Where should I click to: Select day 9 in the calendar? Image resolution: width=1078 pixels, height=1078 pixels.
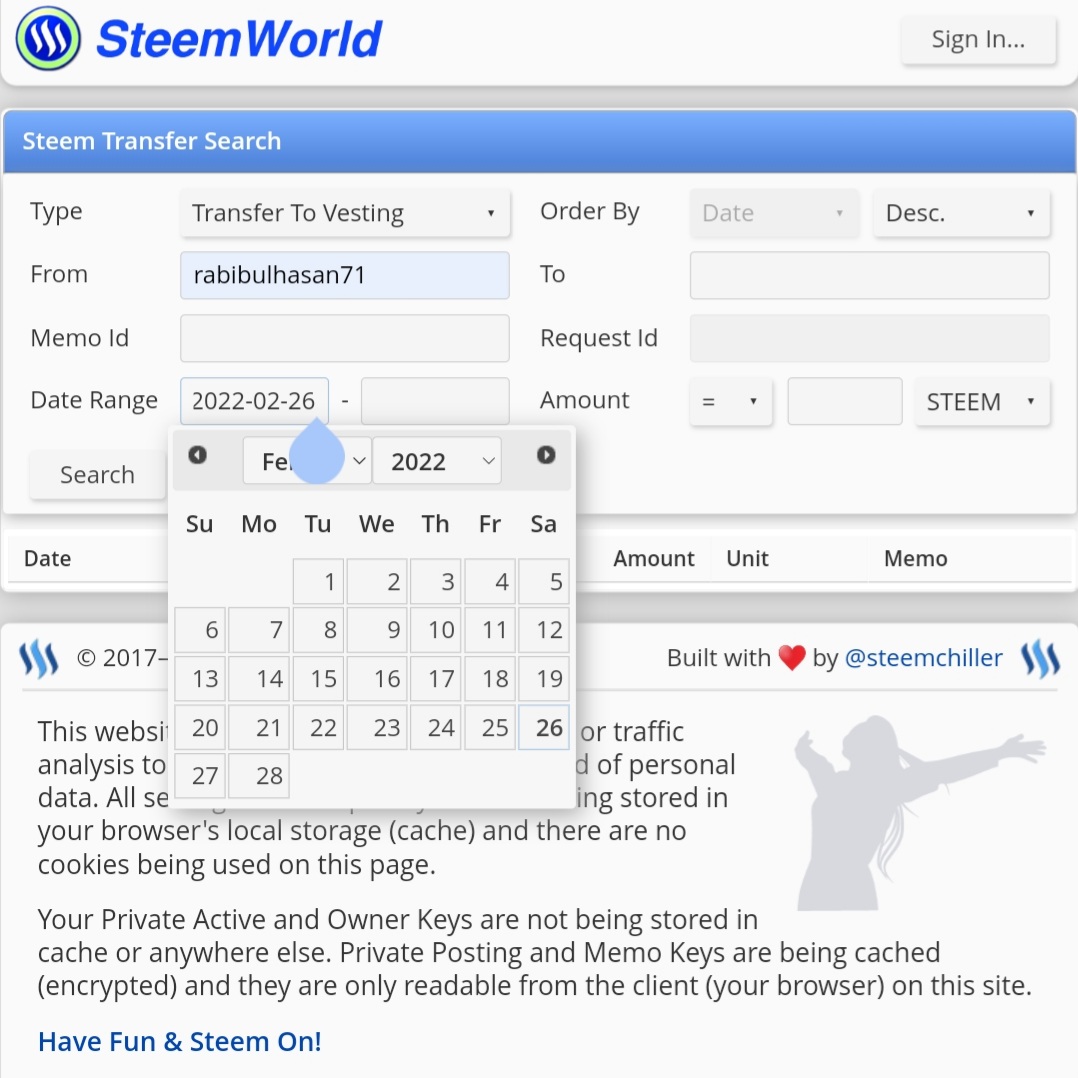pos(377,630)
